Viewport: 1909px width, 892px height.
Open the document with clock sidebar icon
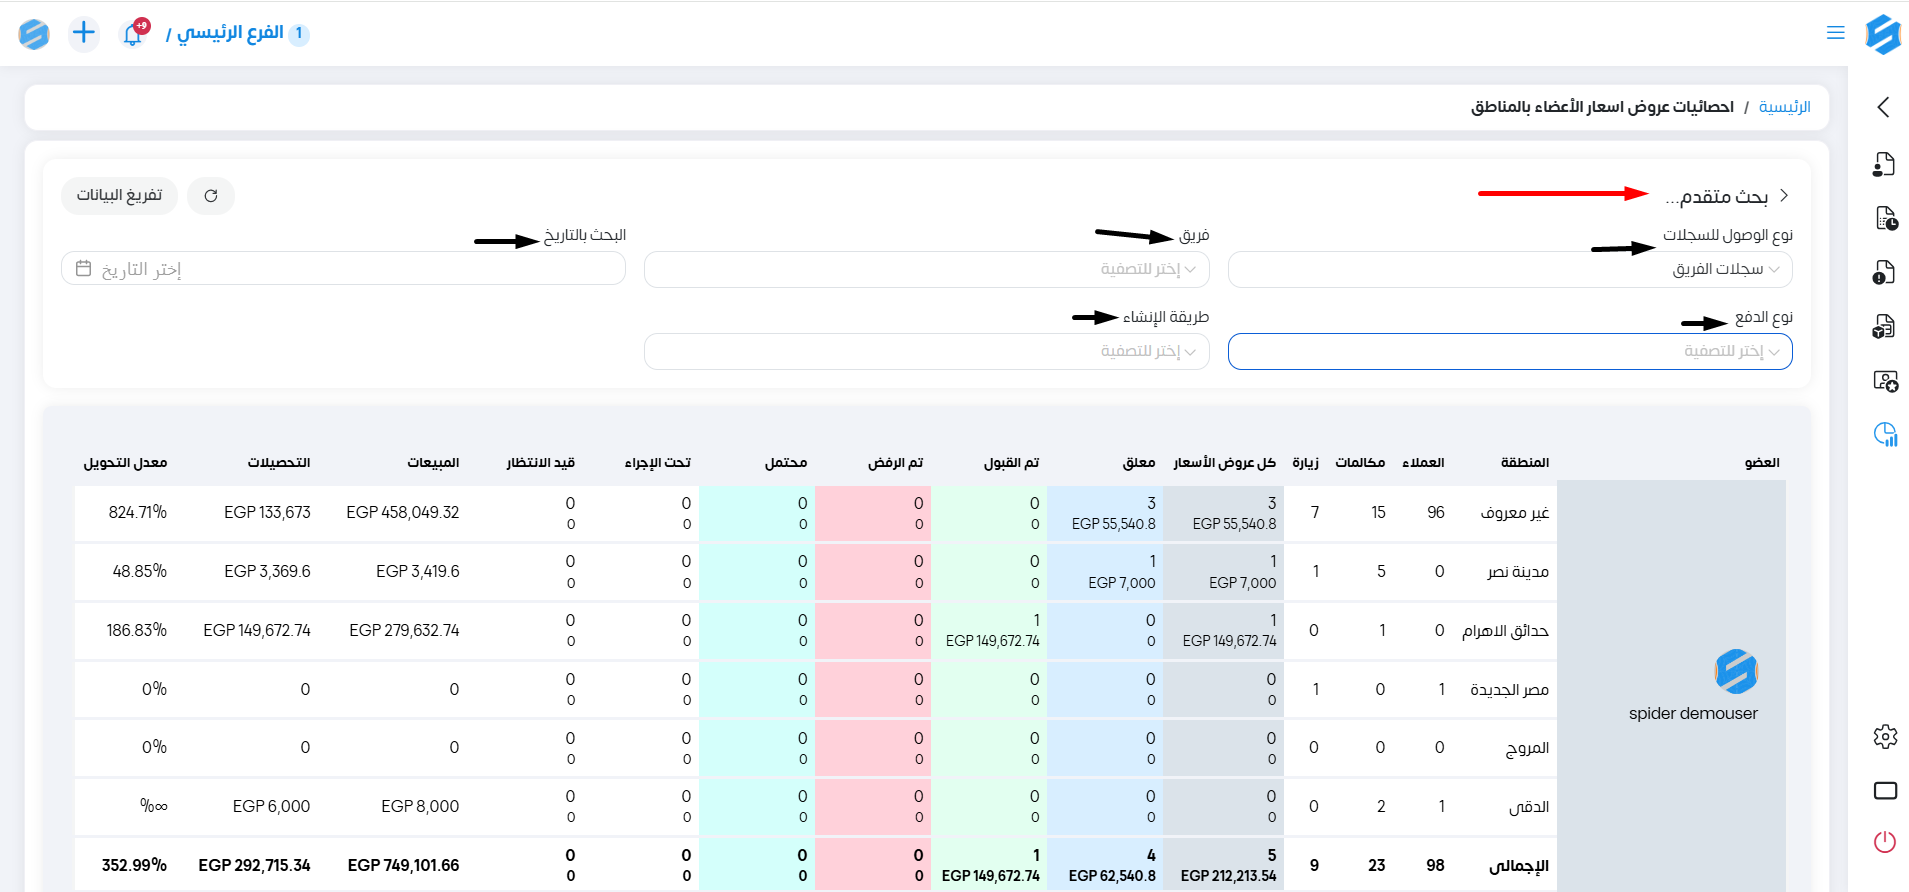(1885, 218)
